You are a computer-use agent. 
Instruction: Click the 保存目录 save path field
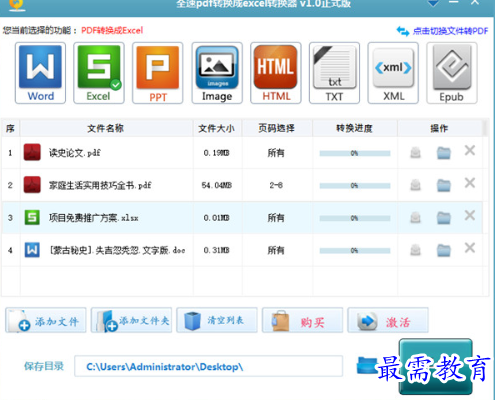(x=208, y=366)
